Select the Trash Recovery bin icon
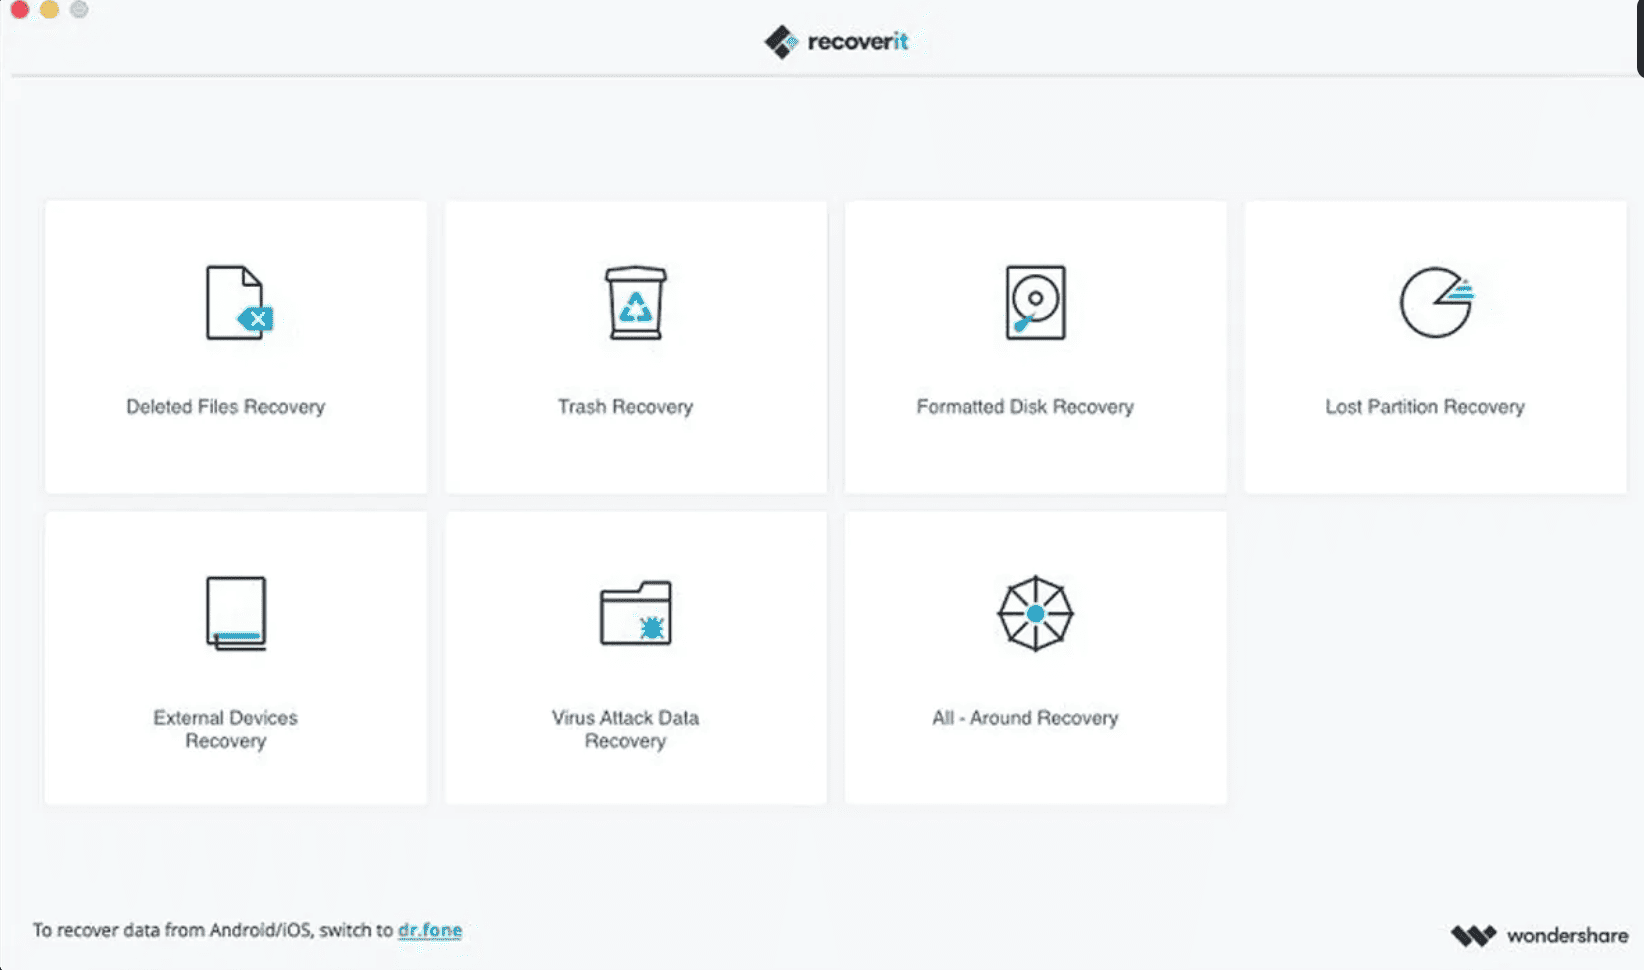 (x=635, y=302)
